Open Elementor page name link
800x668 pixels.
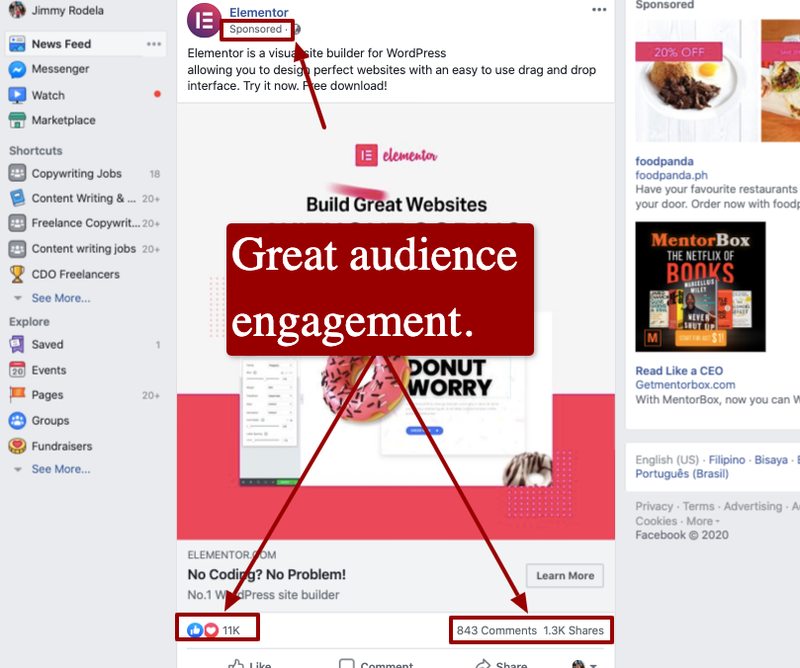coord(259,12)
